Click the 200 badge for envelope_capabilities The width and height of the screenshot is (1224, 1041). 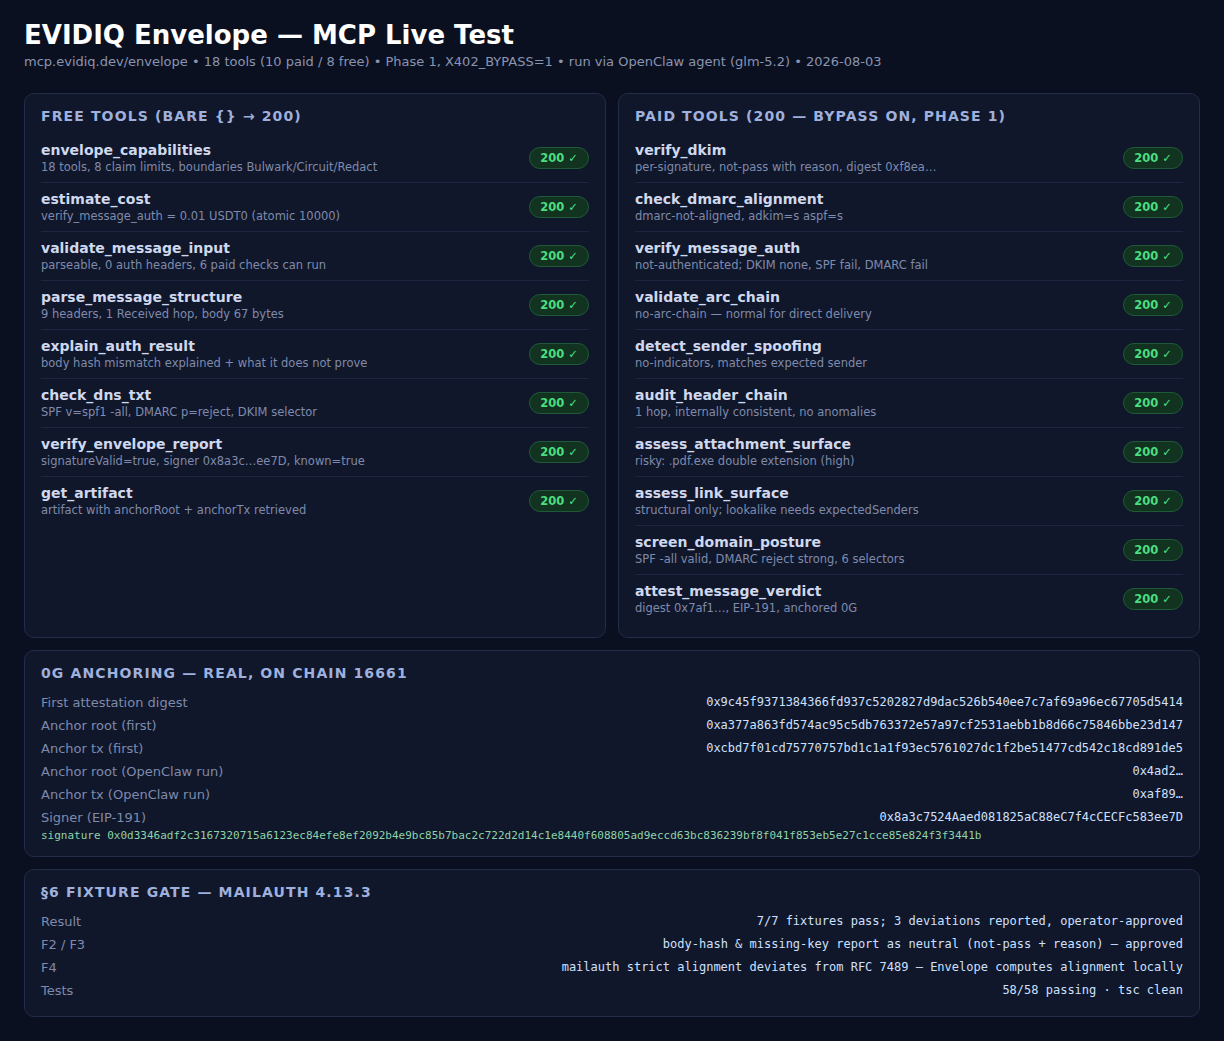pyautogui.click(x=558, y=158)
